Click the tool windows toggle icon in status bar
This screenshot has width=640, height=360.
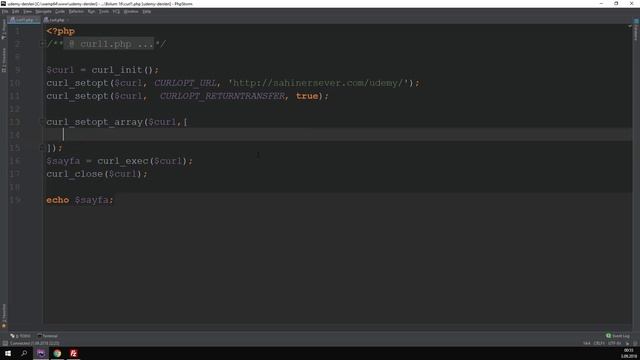tap(4, 344)
